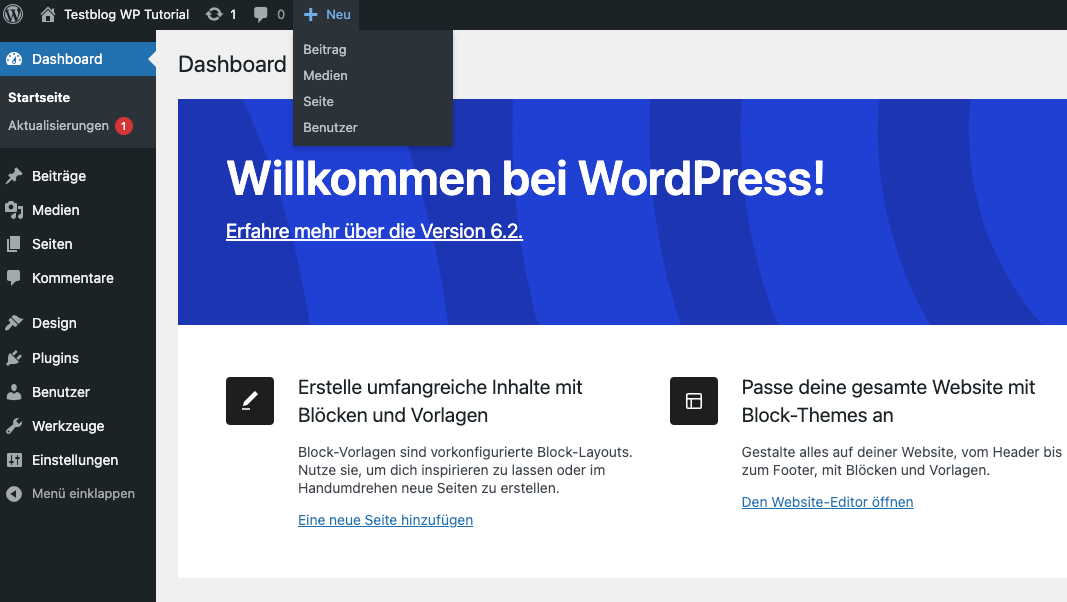Viewport: 1067px width, 602px height.
Task: Click Den Website-Editor öffnen link
Action: pyautogui.click(x=827, y=502)
